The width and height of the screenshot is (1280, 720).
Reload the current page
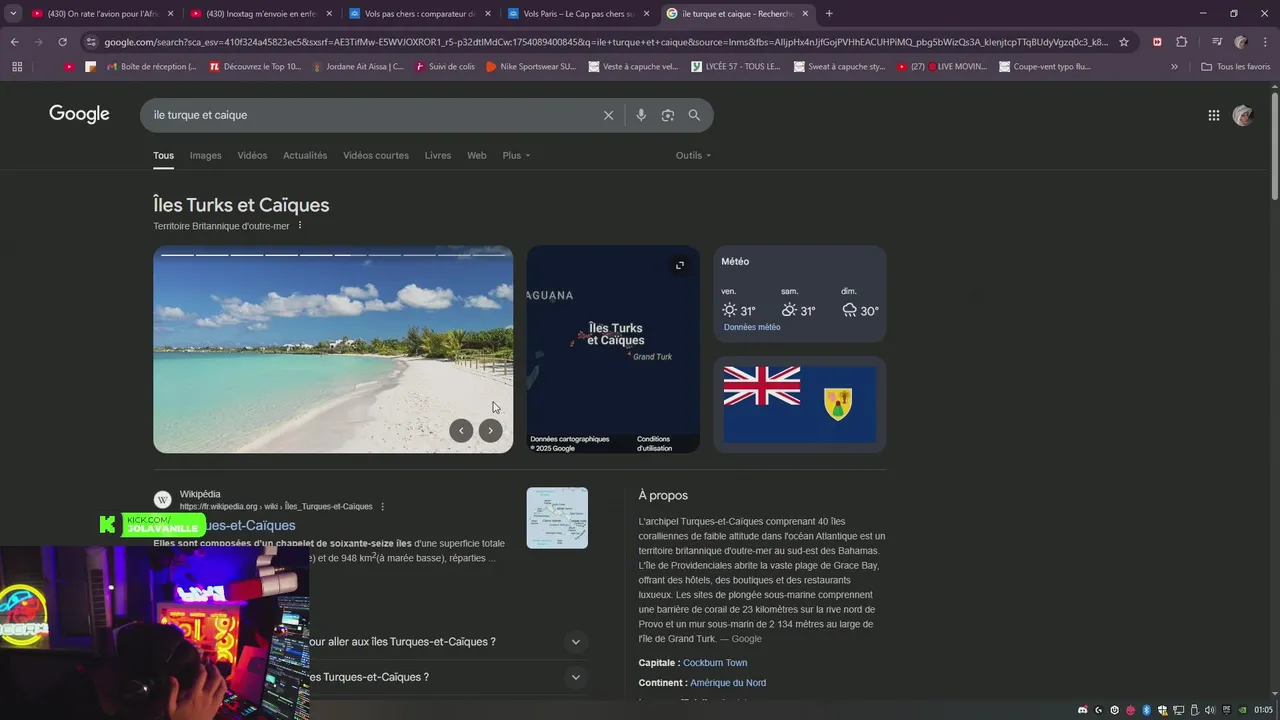point(62,42)
